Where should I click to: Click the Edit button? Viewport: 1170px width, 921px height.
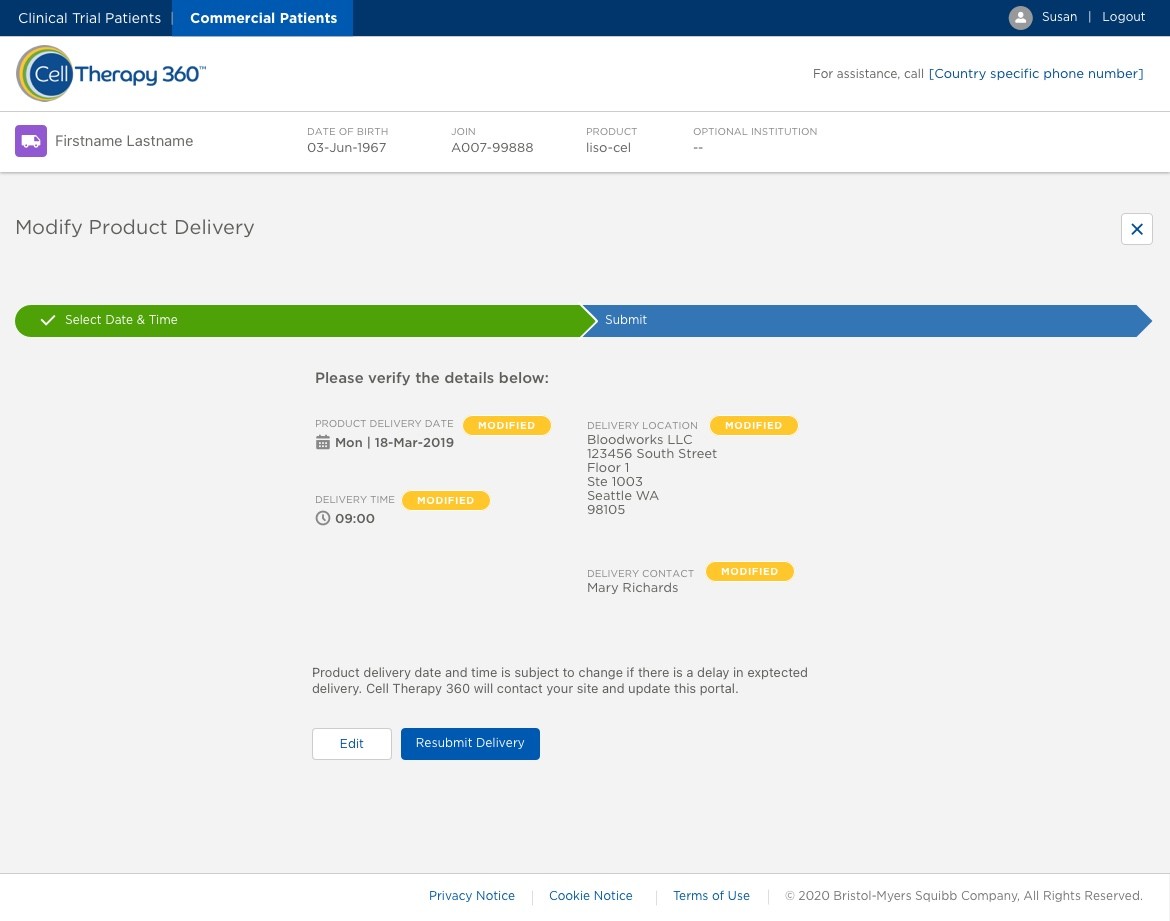(x=351, y=744)
